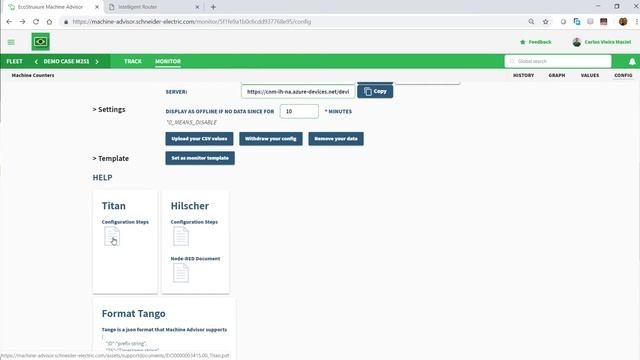
Task: Go to next machine chevron
Action: (x=97, y=62)
